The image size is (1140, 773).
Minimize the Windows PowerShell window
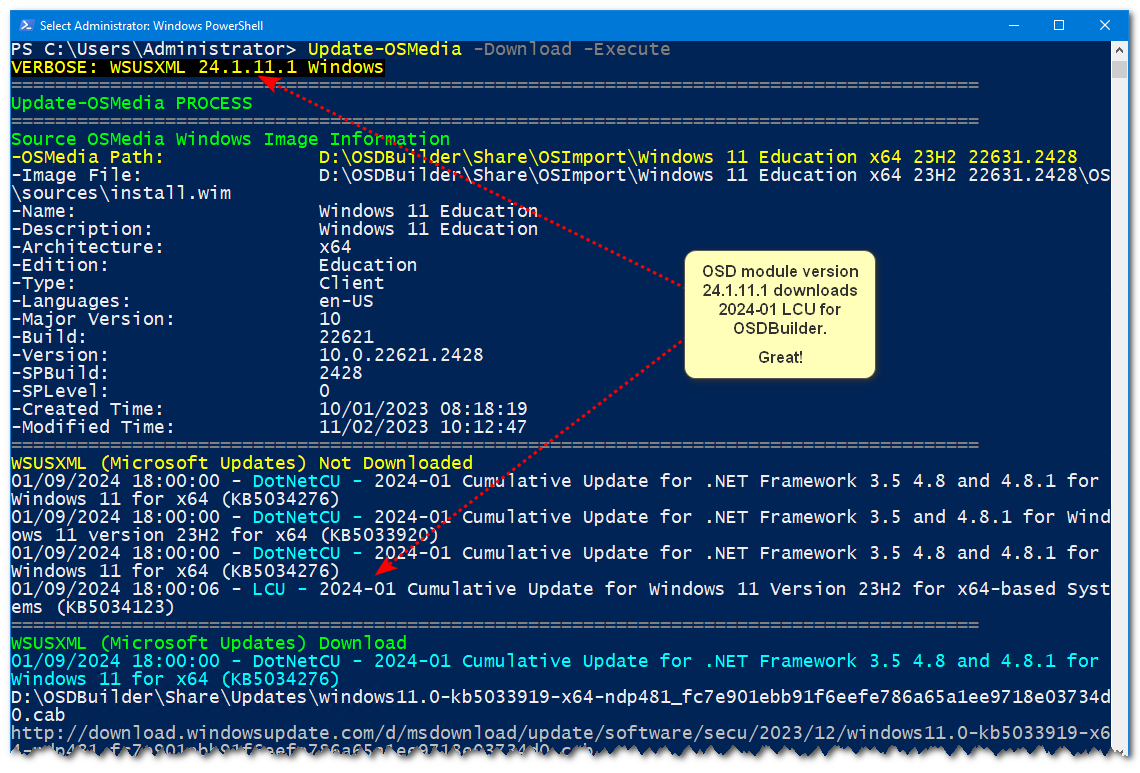tap(1013, 25)
